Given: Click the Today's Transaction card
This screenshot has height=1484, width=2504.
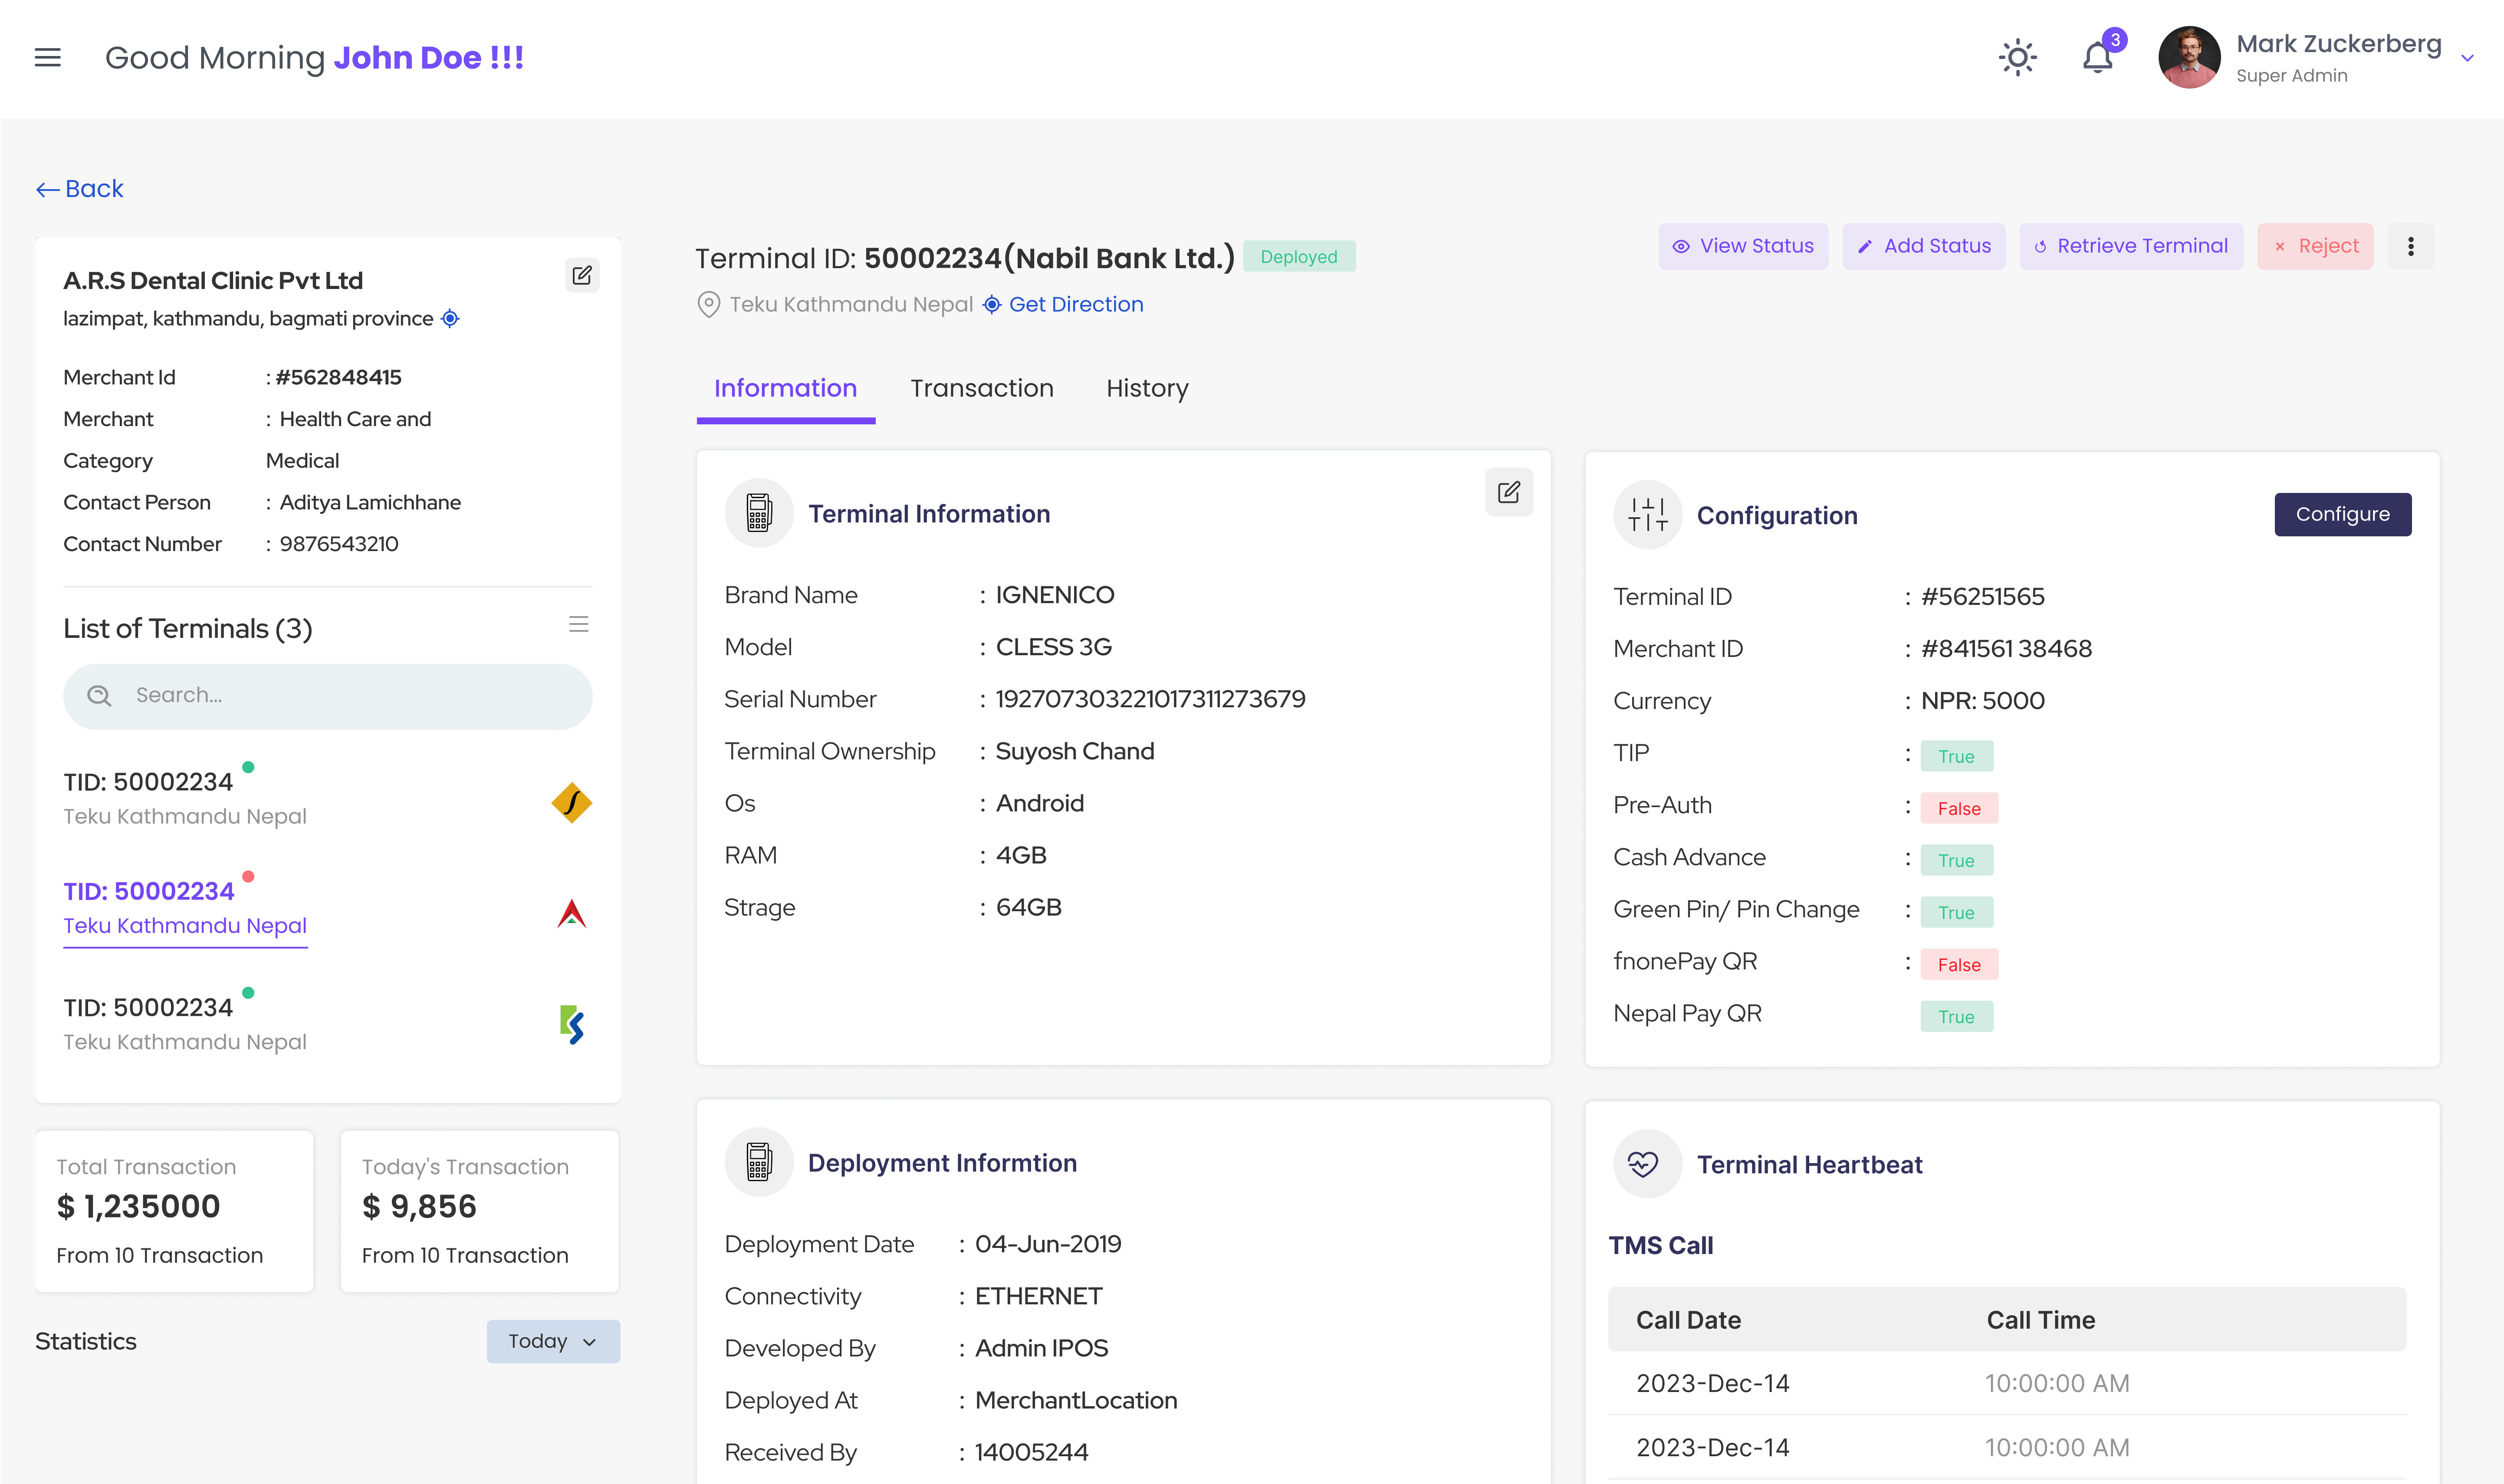Looking at the screenshot, I should click(480, 1211).
